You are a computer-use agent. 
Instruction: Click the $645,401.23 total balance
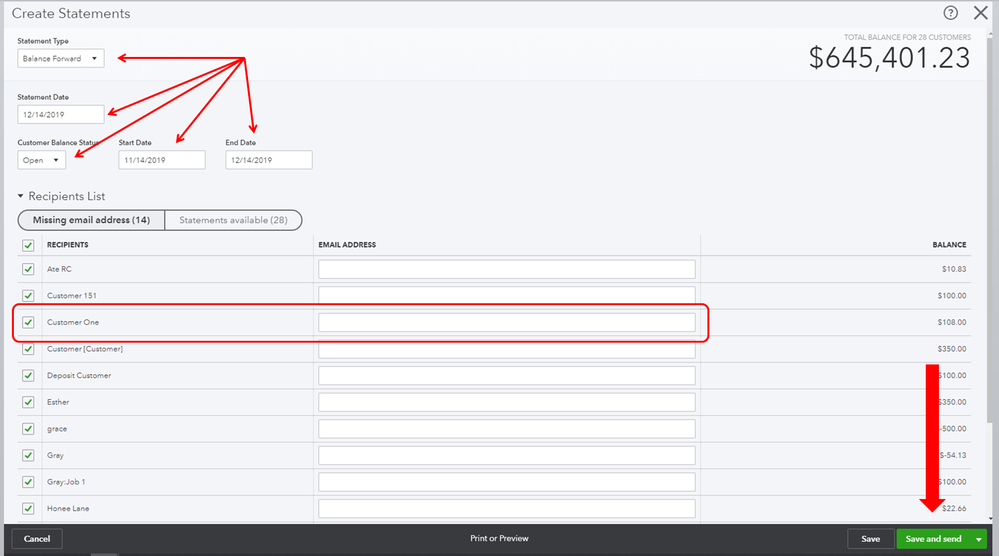(889, 58)
